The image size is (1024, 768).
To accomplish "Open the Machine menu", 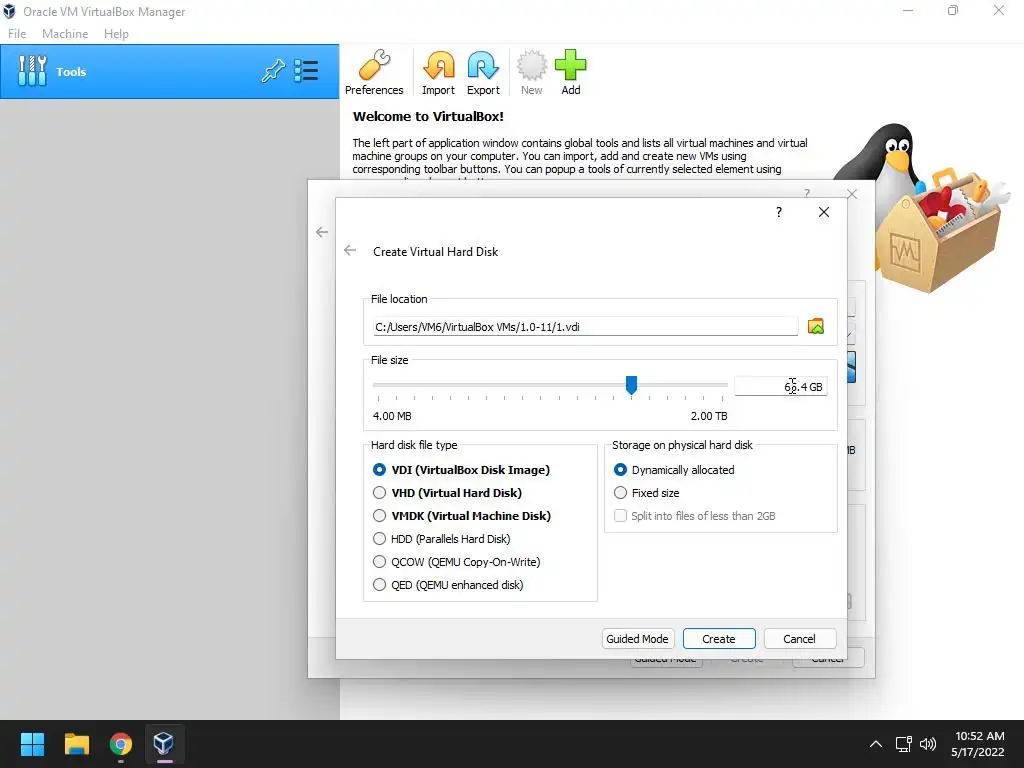I will [x=65, y=34].
